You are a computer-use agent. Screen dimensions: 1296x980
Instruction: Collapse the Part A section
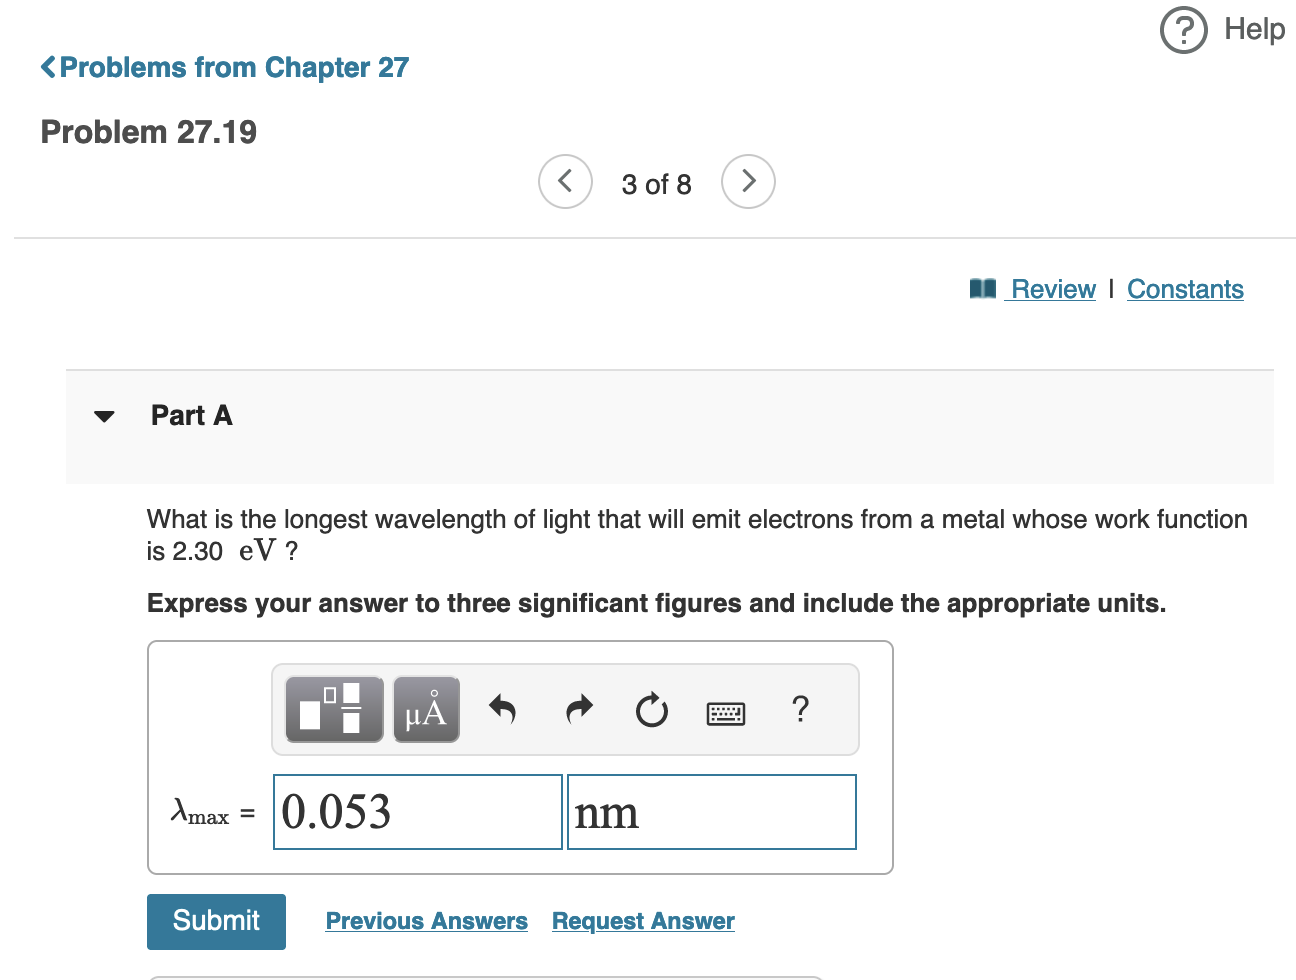pyautogui.click(x=104, y=416)
